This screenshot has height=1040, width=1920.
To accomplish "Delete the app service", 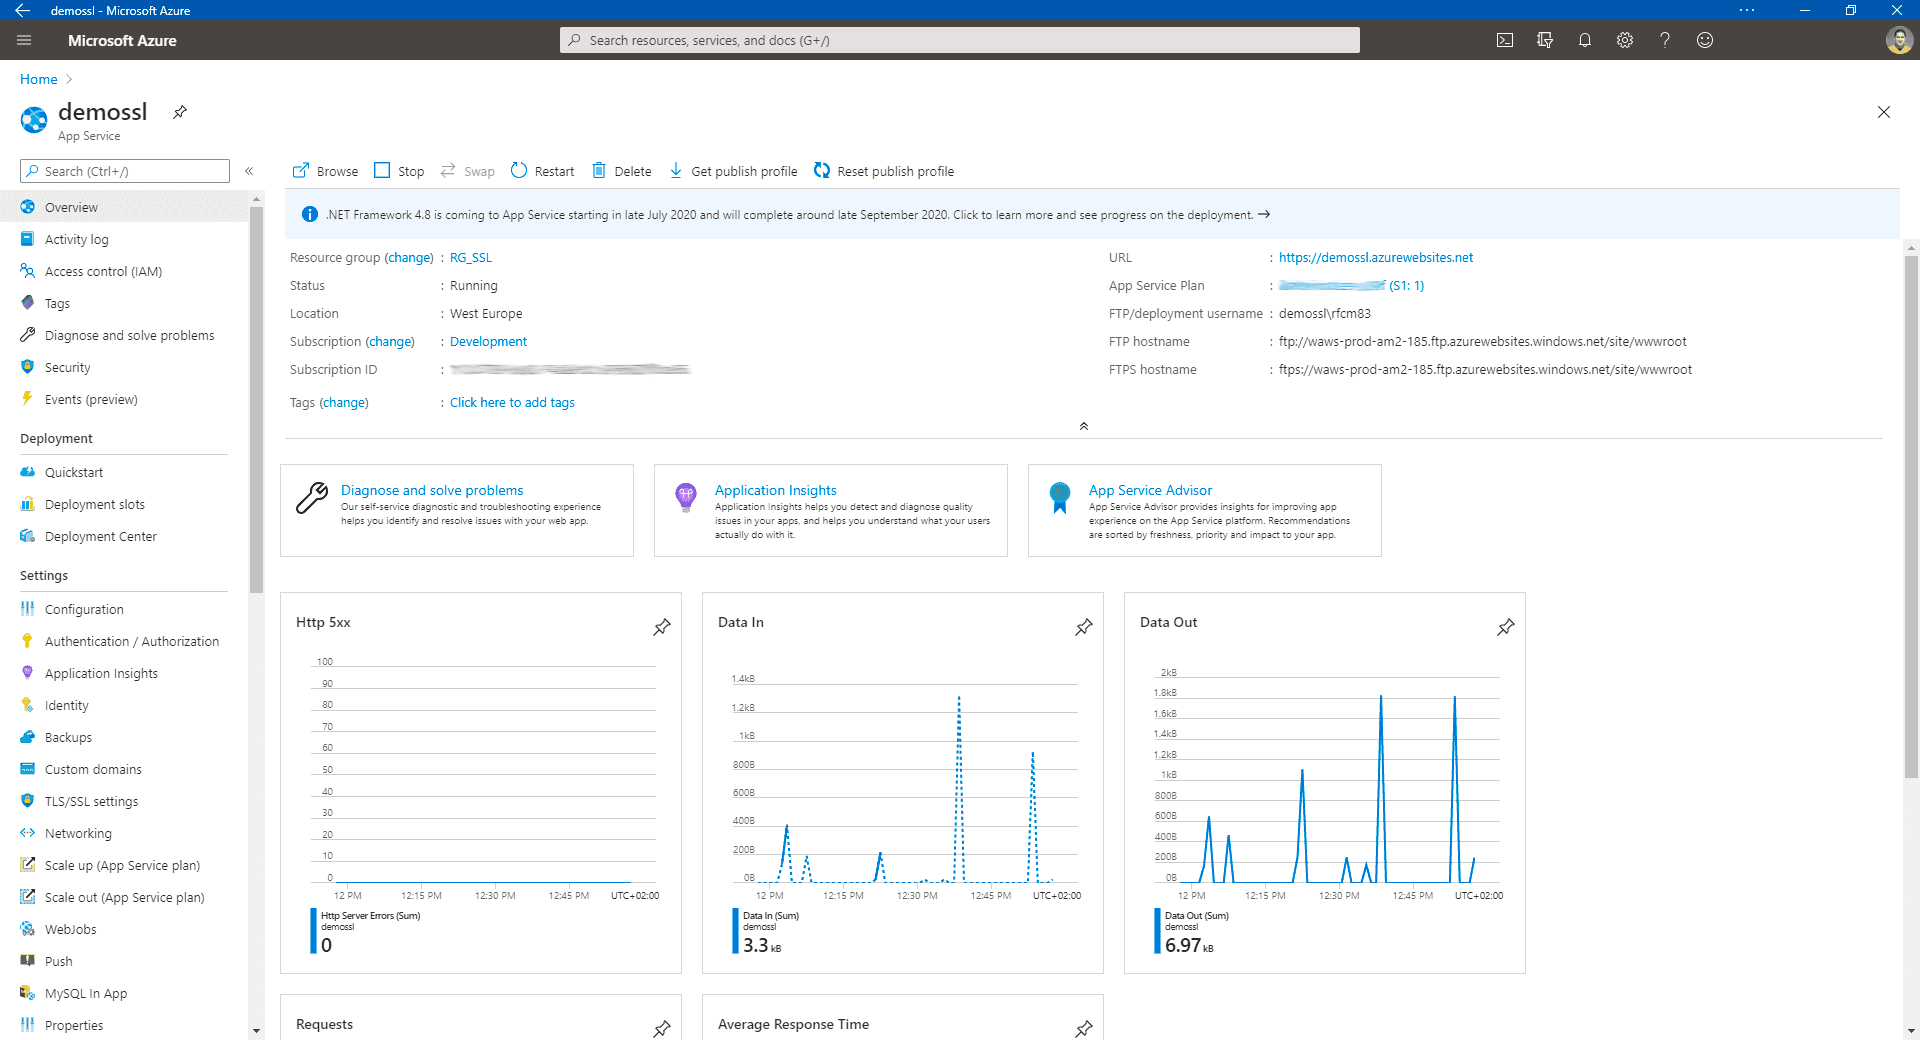I will coord(621,171).
